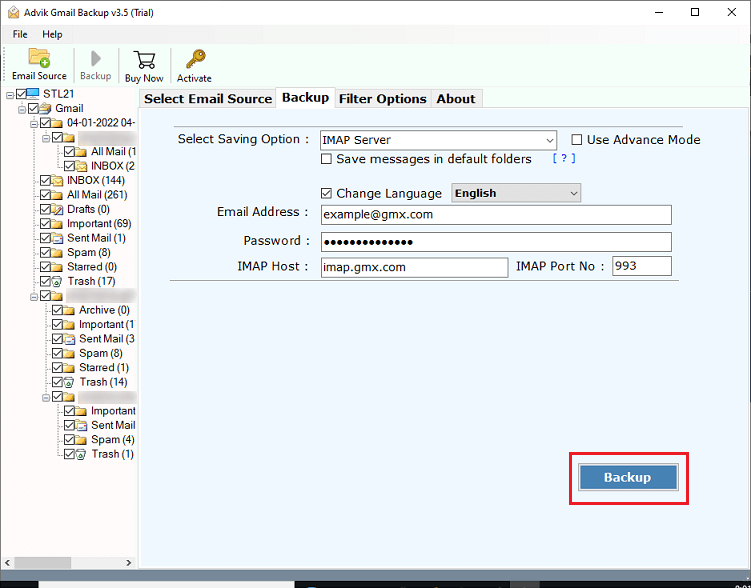Open the Select Saving Option dropdown
The image size is (751, 588).
tap(438, 140)
